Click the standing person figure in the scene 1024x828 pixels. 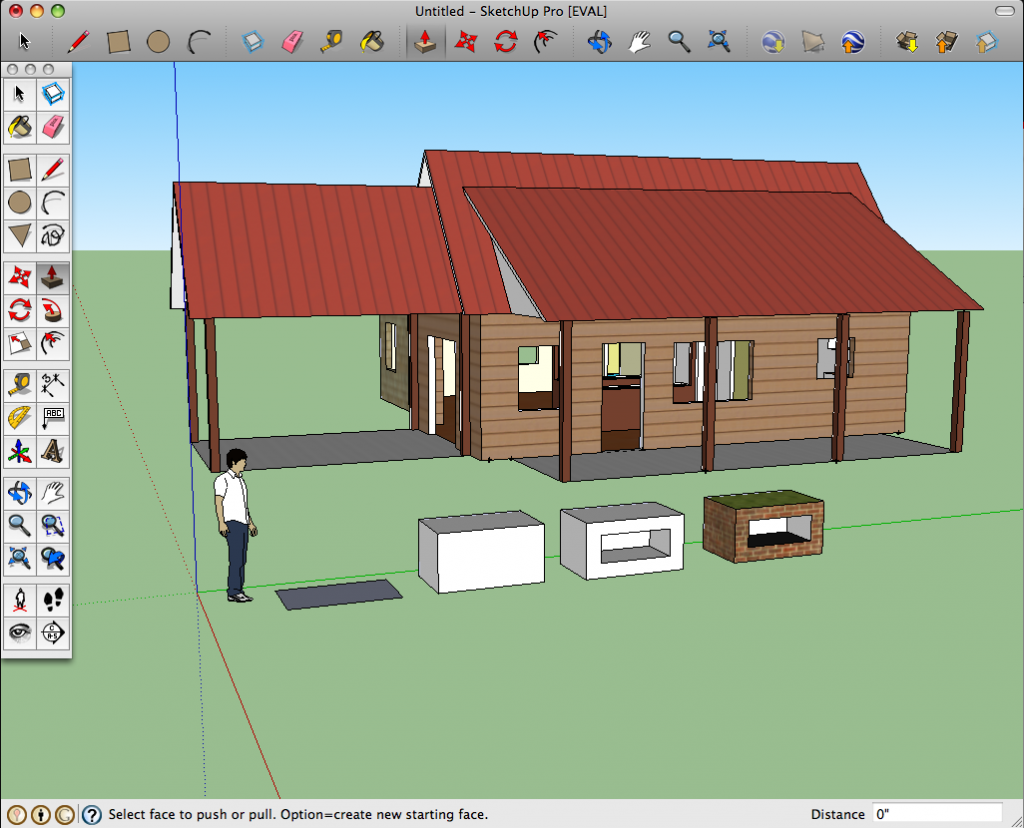236,525
